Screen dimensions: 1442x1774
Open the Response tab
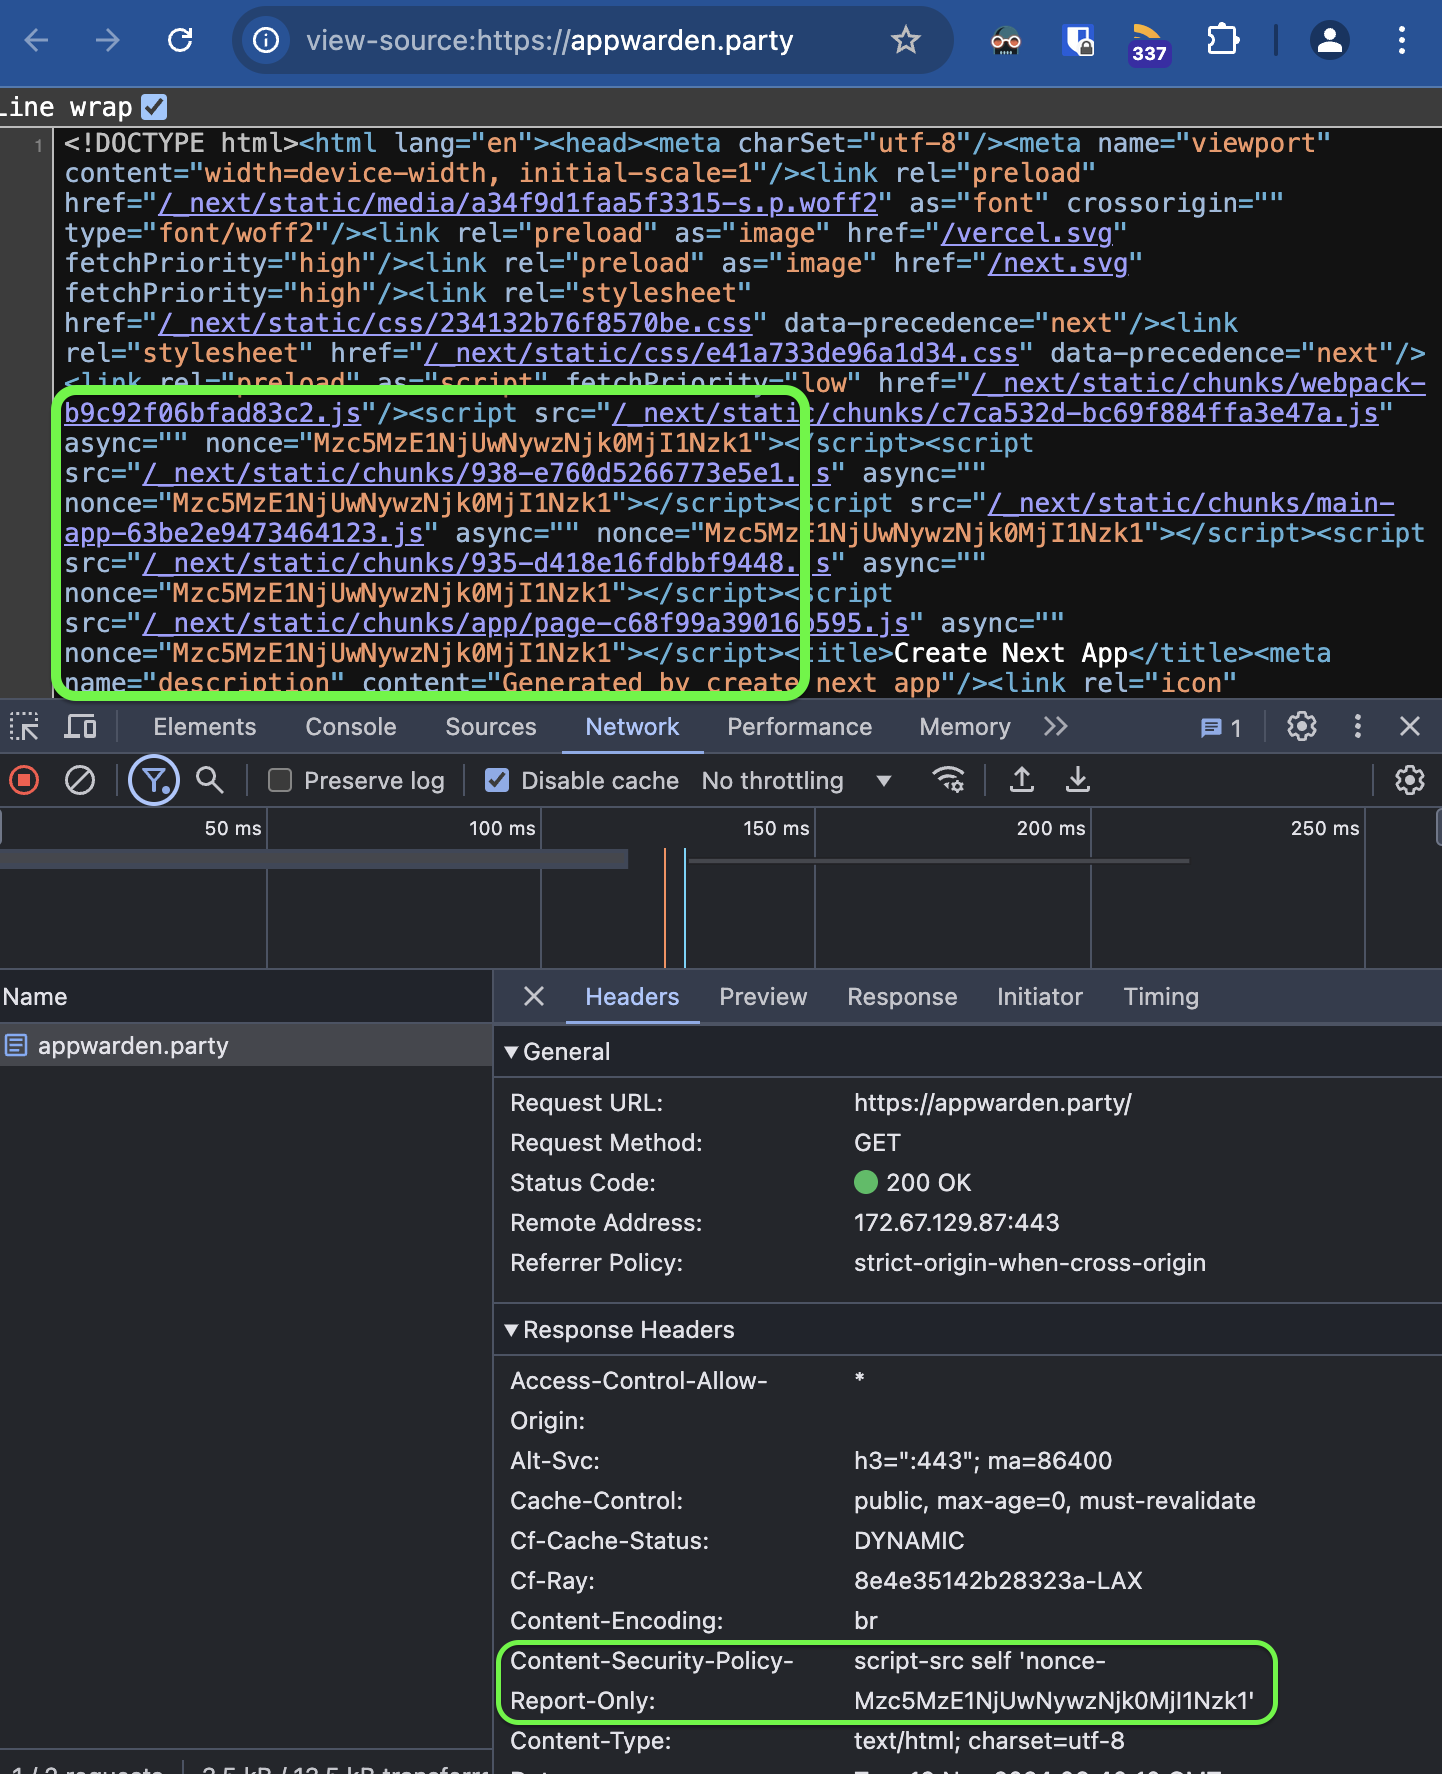[x=902, y=997]
